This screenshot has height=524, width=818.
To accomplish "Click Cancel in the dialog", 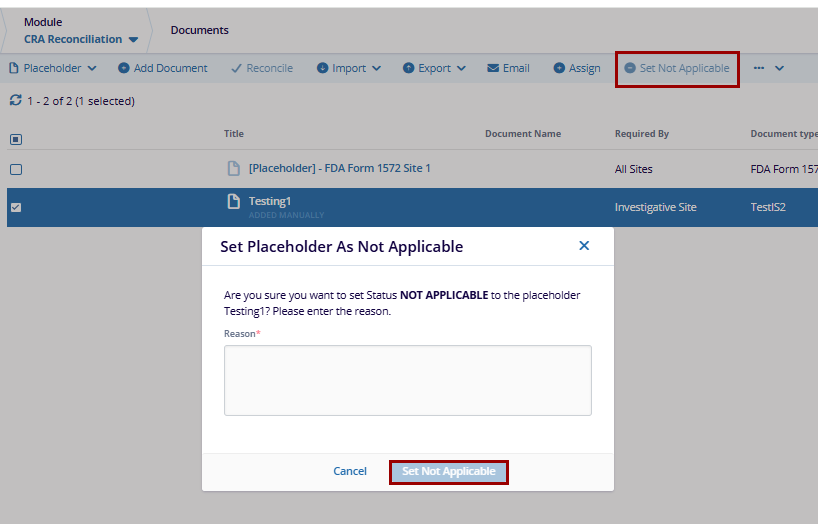I will point(350,471).
